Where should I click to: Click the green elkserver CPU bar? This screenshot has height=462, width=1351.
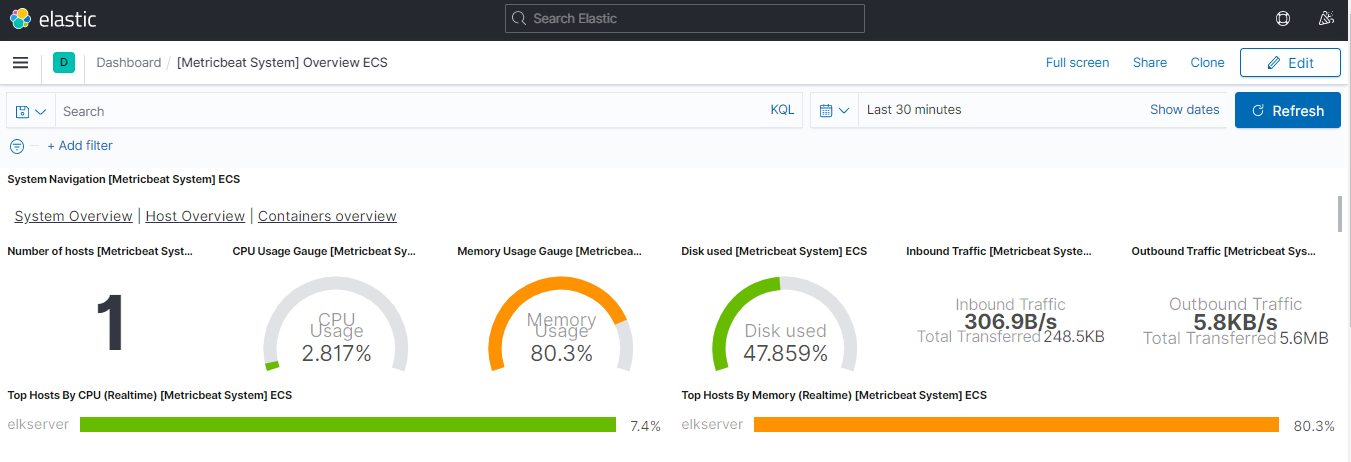coord(348,425)
